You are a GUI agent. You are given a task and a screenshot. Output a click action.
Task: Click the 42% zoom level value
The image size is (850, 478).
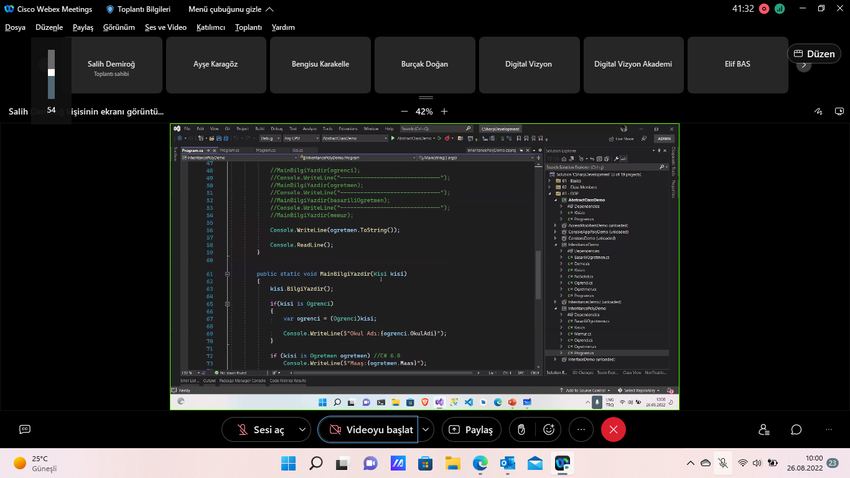coord(424,111)
